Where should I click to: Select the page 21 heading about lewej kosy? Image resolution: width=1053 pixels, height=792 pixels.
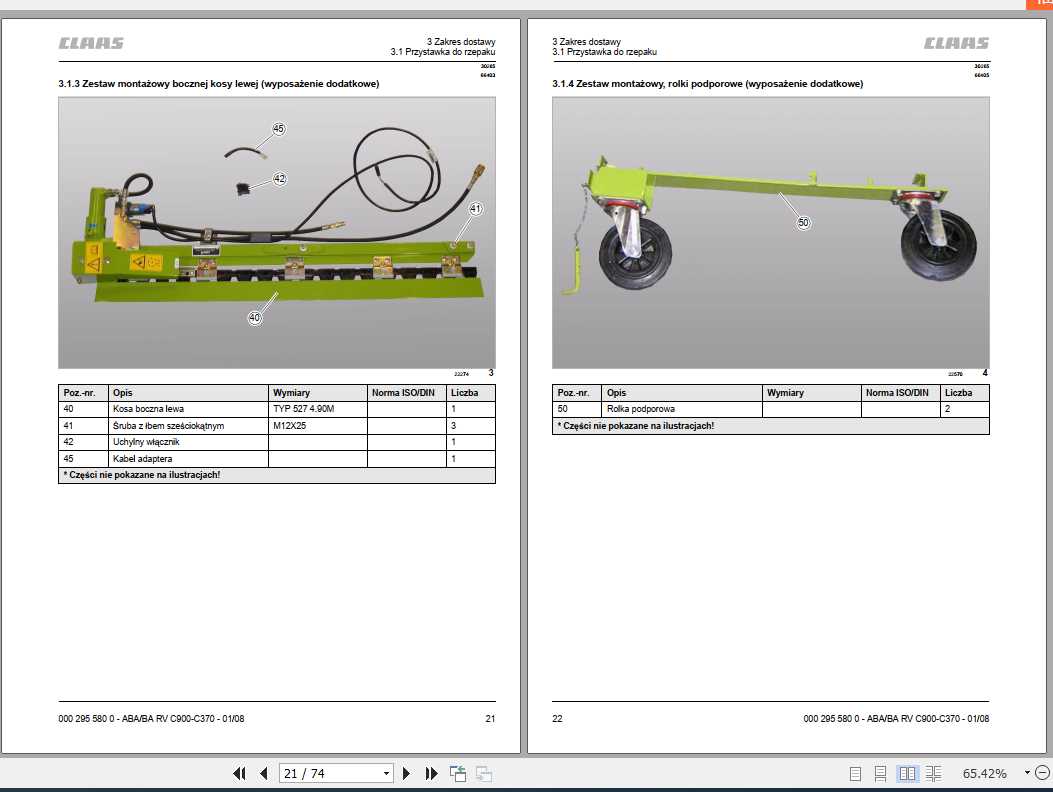point(217,84)
